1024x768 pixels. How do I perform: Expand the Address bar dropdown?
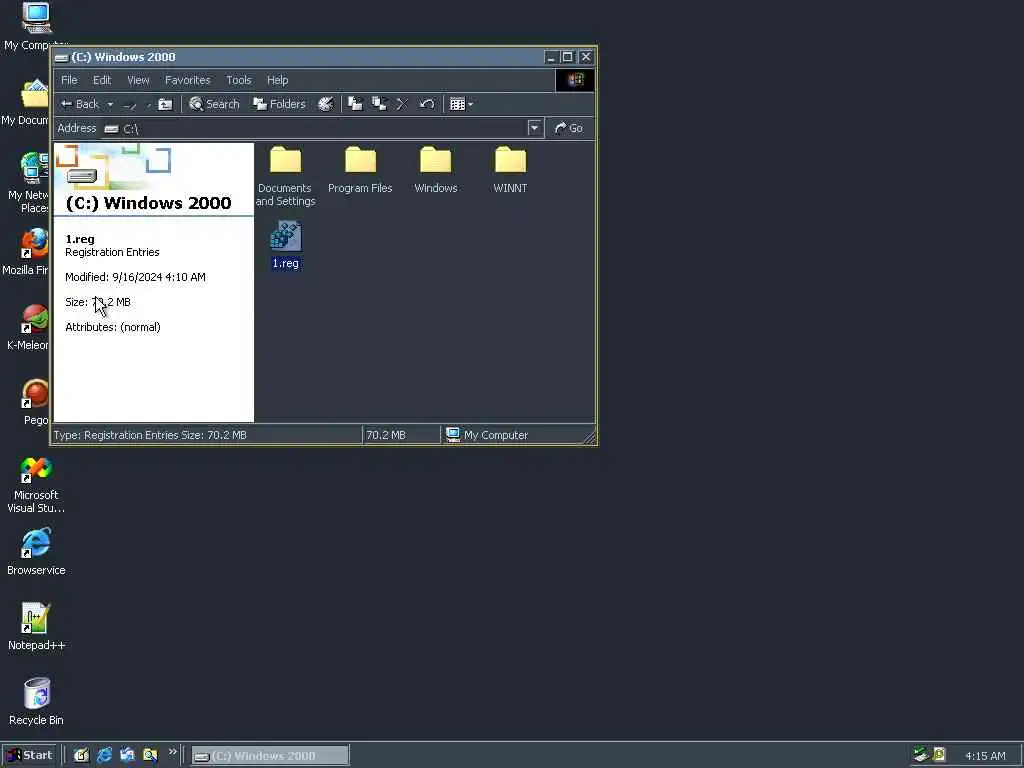[534, 128]
